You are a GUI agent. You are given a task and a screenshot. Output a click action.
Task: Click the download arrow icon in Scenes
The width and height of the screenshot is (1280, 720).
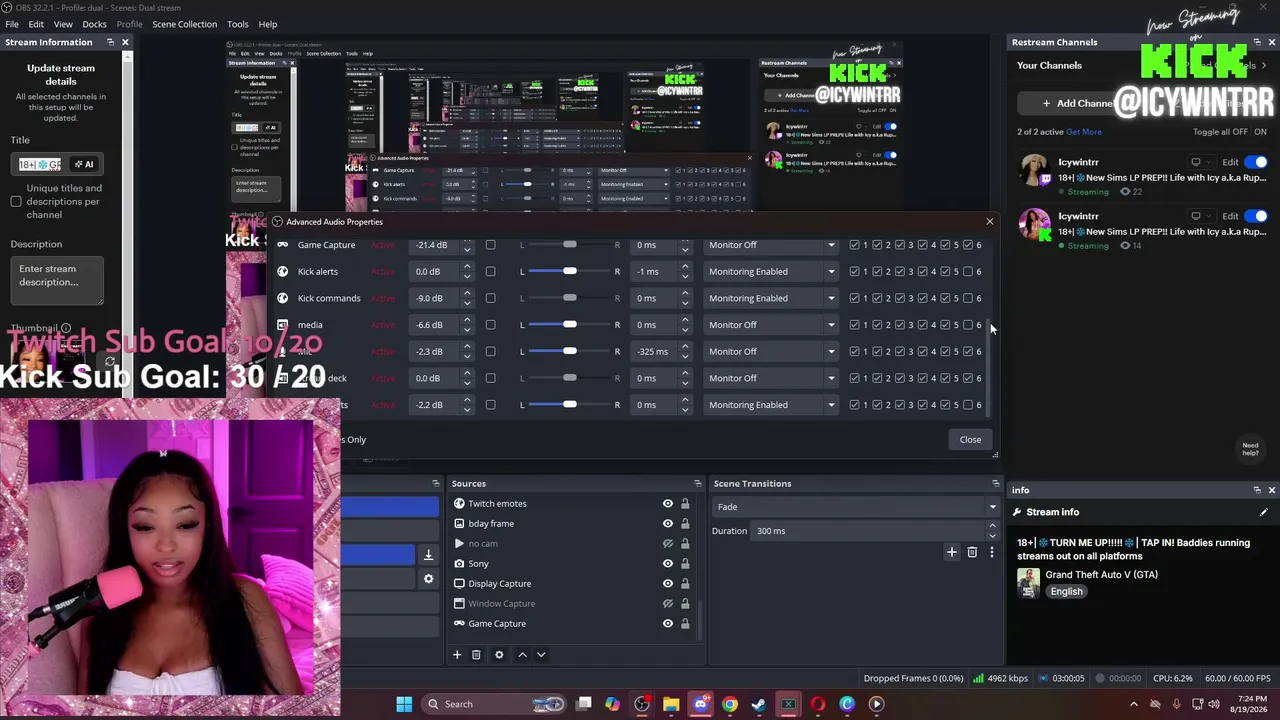click(428, 555)
